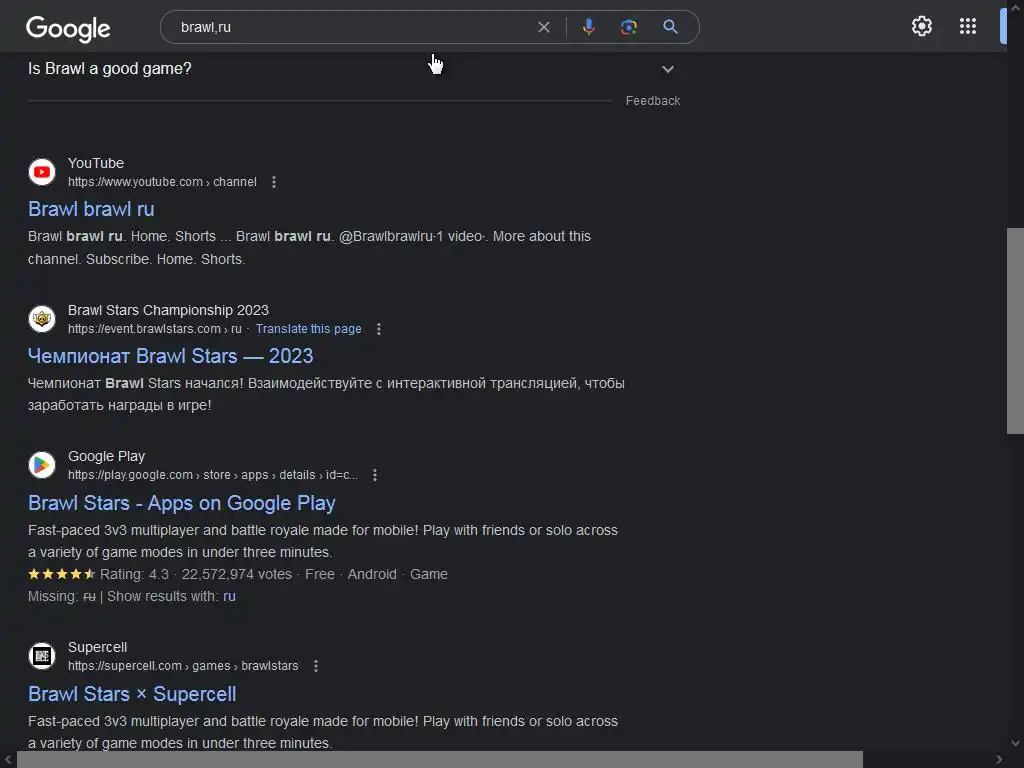Click the Google Play favicon

42,465
